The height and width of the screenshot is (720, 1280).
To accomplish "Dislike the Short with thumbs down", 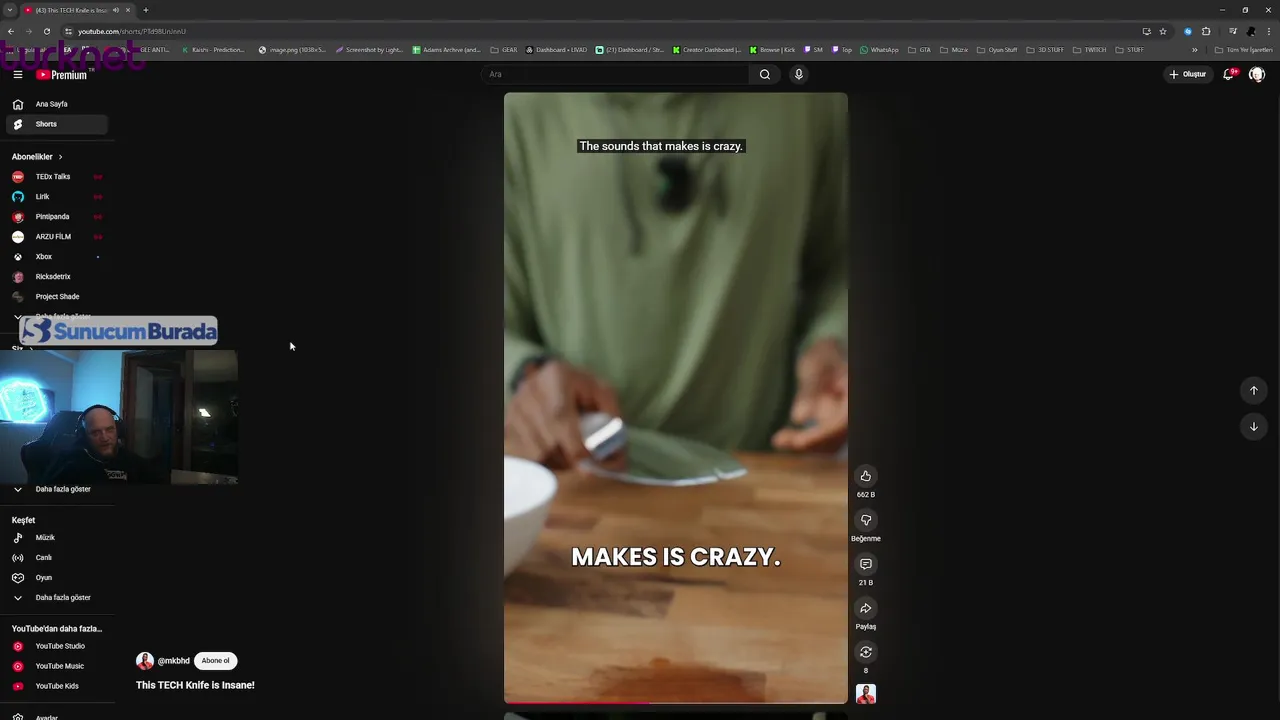I will [866, 520].
